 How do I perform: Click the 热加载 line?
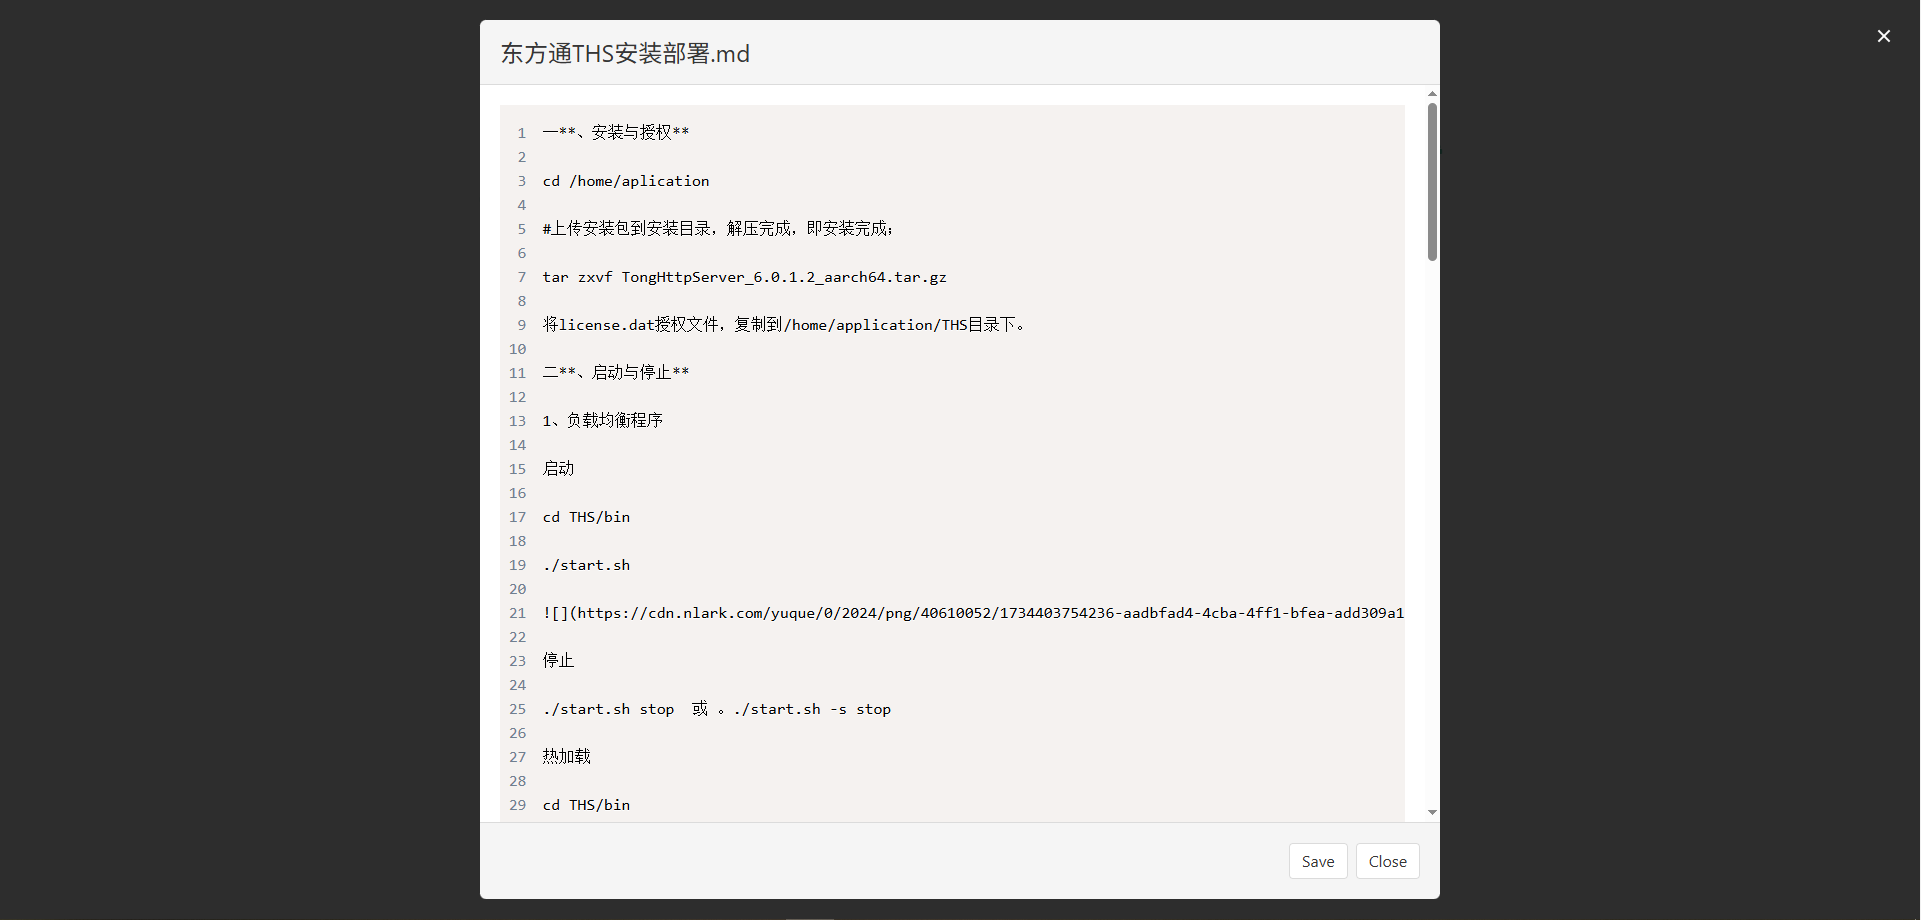[567, 757]
